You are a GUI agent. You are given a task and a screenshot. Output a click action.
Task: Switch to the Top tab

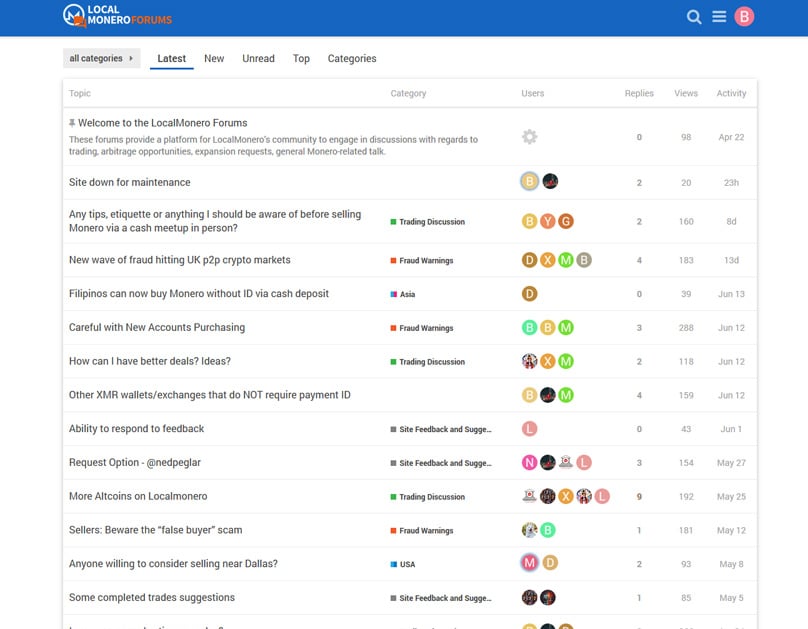301,59
